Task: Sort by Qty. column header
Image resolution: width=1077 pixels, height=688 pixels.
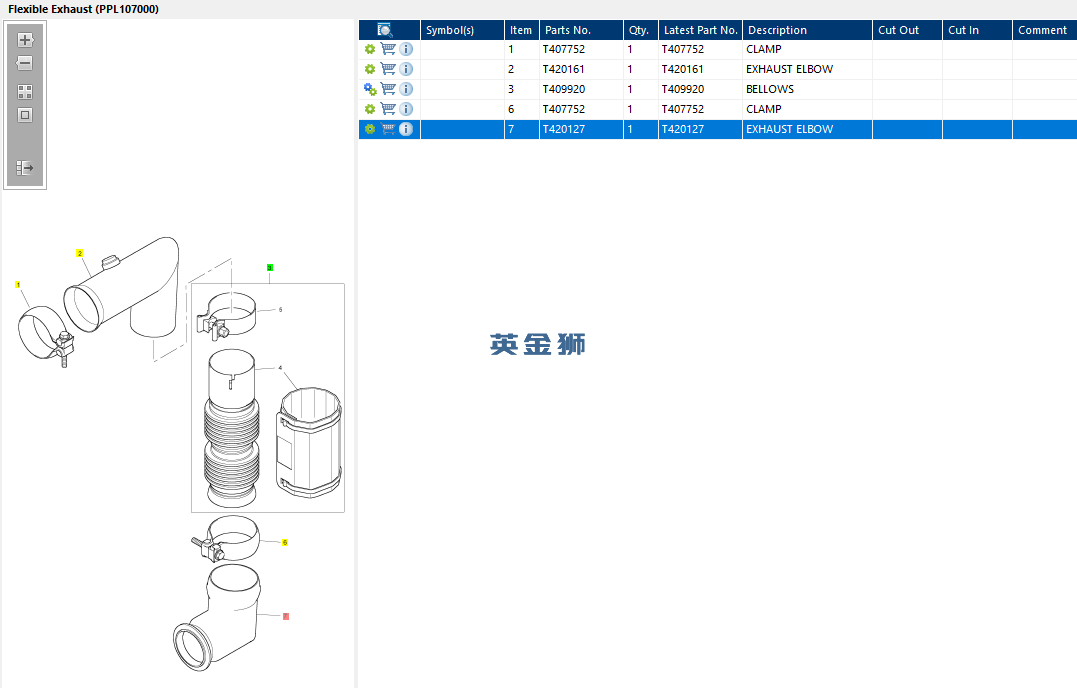Action: point(641,30)
